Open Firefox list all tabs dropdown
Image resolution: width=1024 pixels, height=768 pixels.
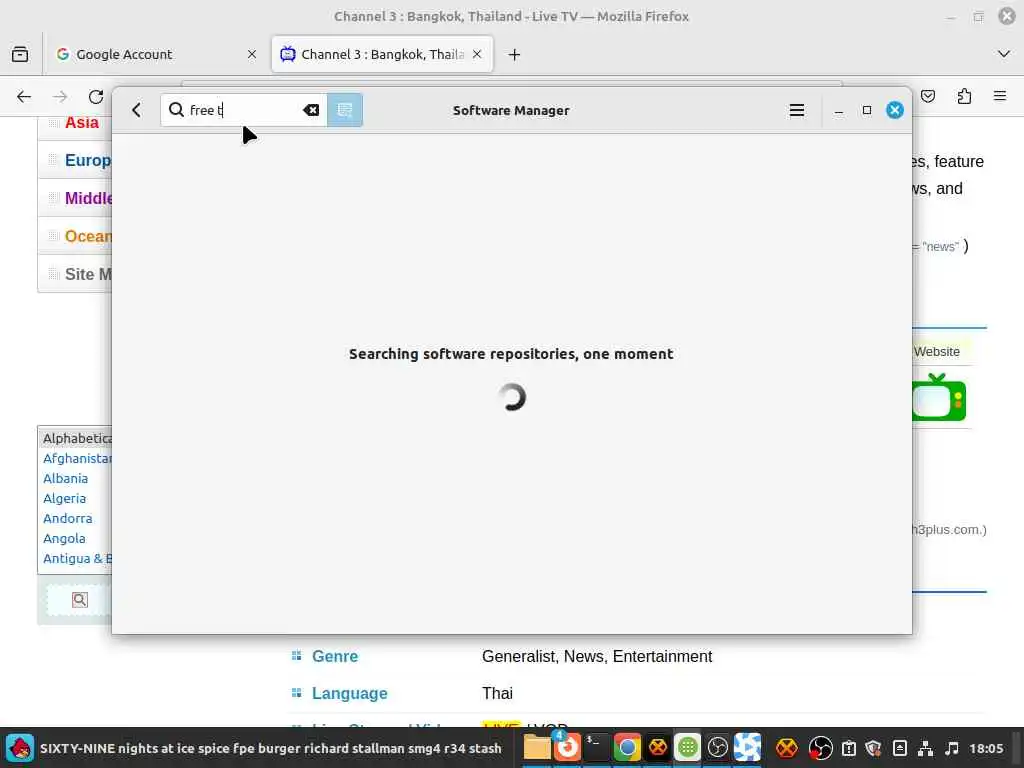click(x=1004, y=54)
